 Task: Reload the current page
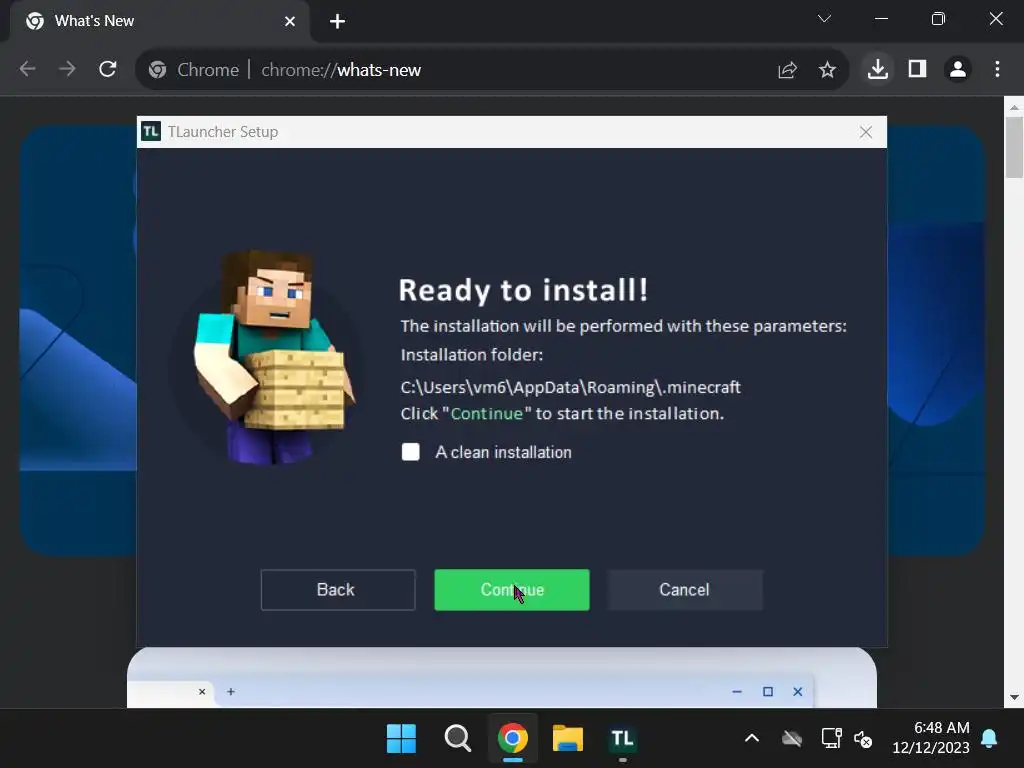click(108, 69)
